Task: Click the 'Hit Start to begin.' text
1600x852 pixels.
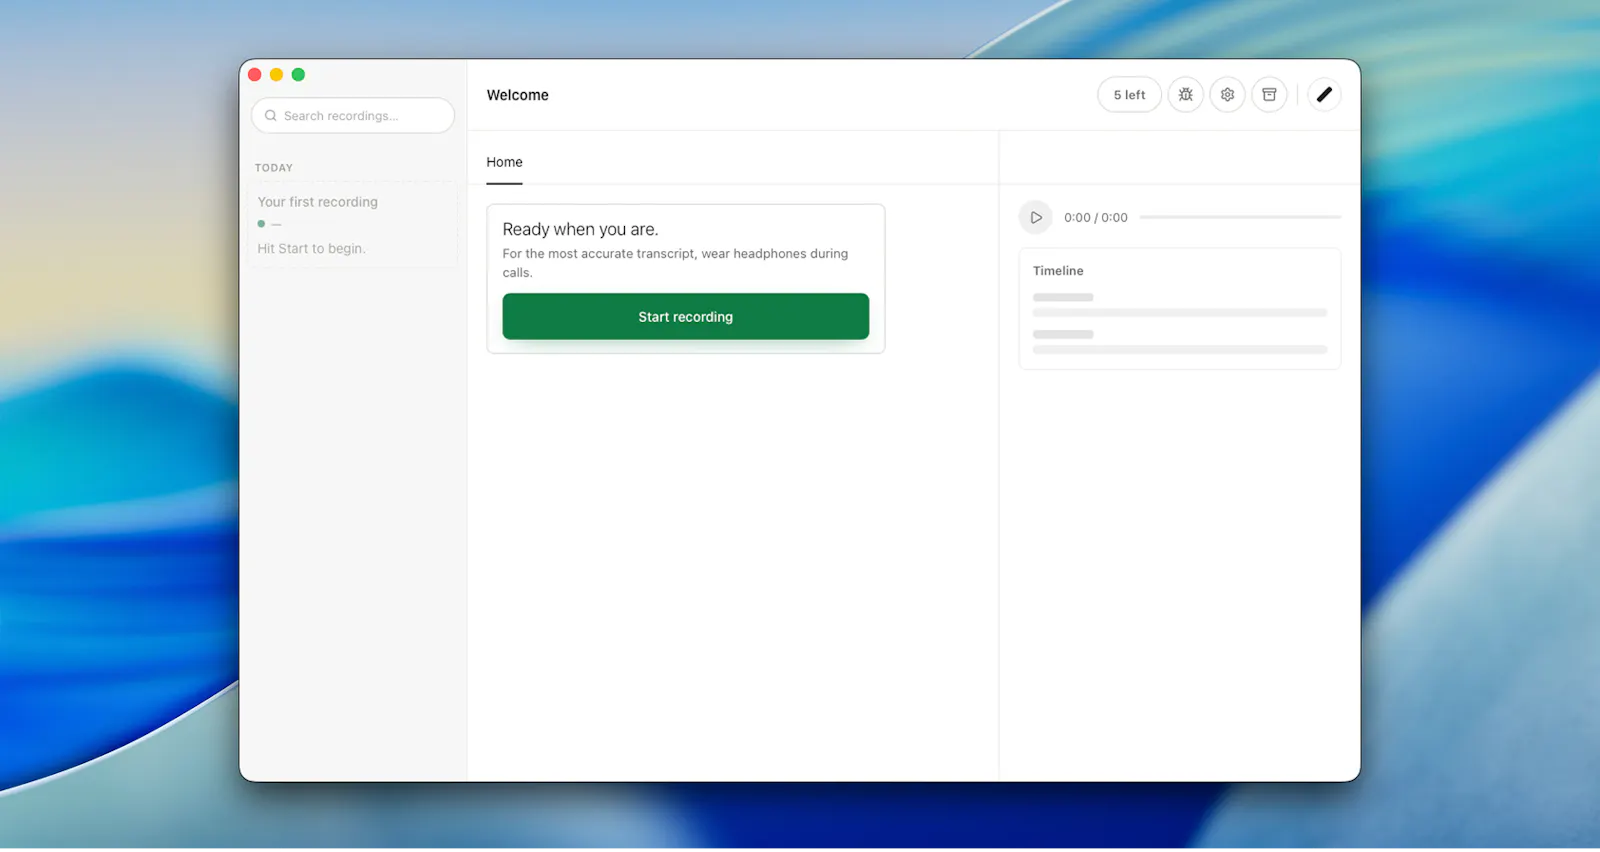Action: point(311,249)
